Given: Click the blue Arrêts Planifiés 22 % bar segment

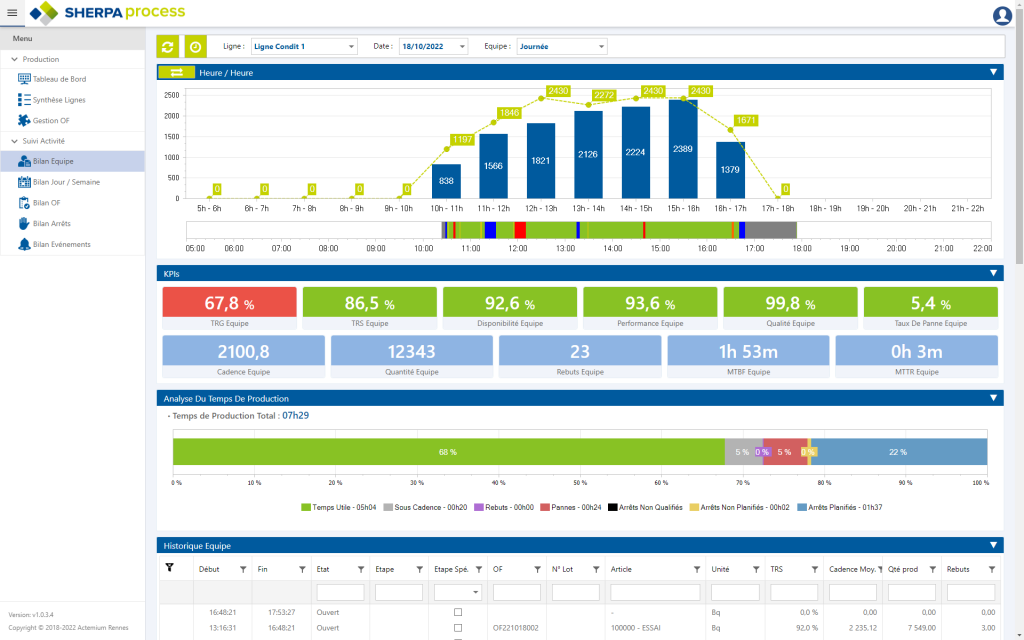Looking at the screenshot, I should click(897, 452).
